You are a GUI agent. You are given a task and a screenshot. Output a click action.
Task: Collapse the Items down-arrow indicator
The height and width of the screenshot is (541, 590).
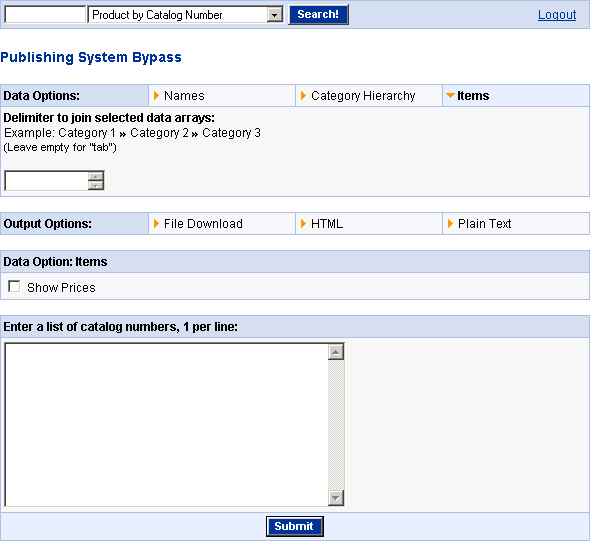click(x=450, y=96)
